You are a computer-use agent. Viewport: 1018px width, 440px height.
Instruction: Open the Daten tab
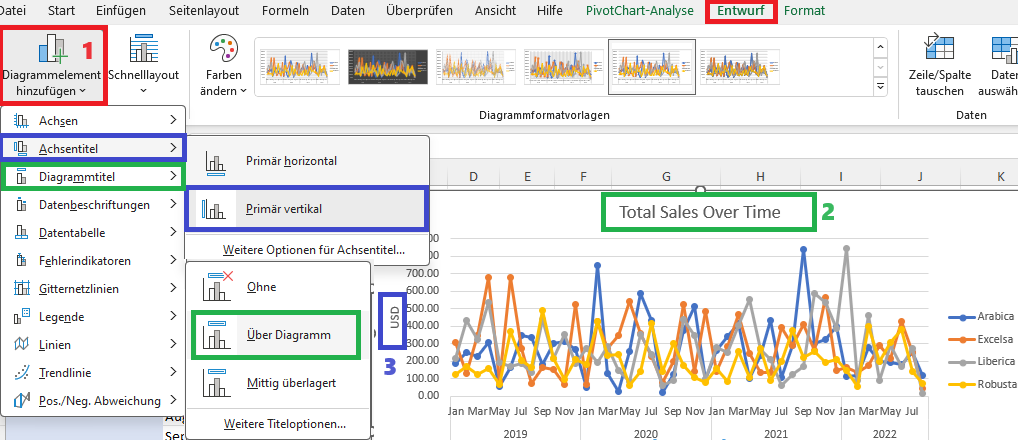point(347,10)
